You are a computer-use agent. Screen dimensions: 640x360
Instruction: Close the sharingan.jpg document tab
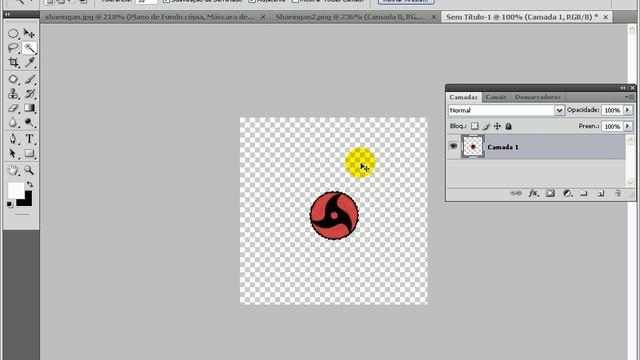click(x=263, y=17)
